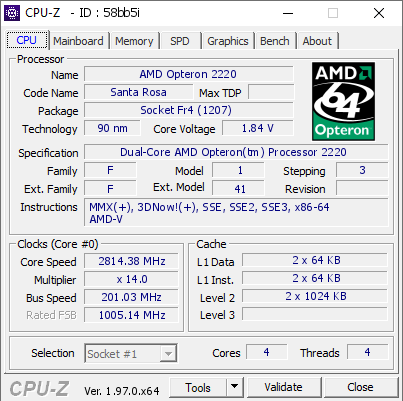The height and width of the screenshot is (401, 403).
Task: Click the Ext. Family value F
Action: 110,188
